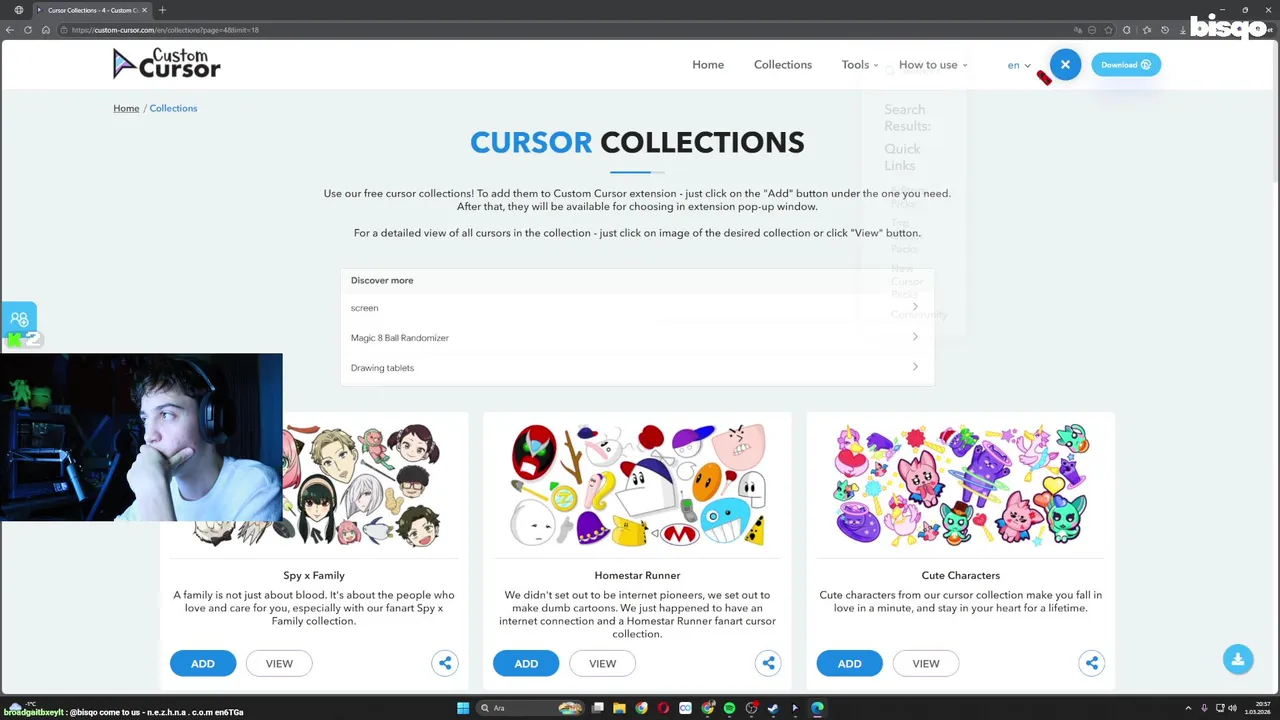This screenshot has height=720, width=1280.
Task: Open the 'screen' discover more row
Action: [636, 308]
